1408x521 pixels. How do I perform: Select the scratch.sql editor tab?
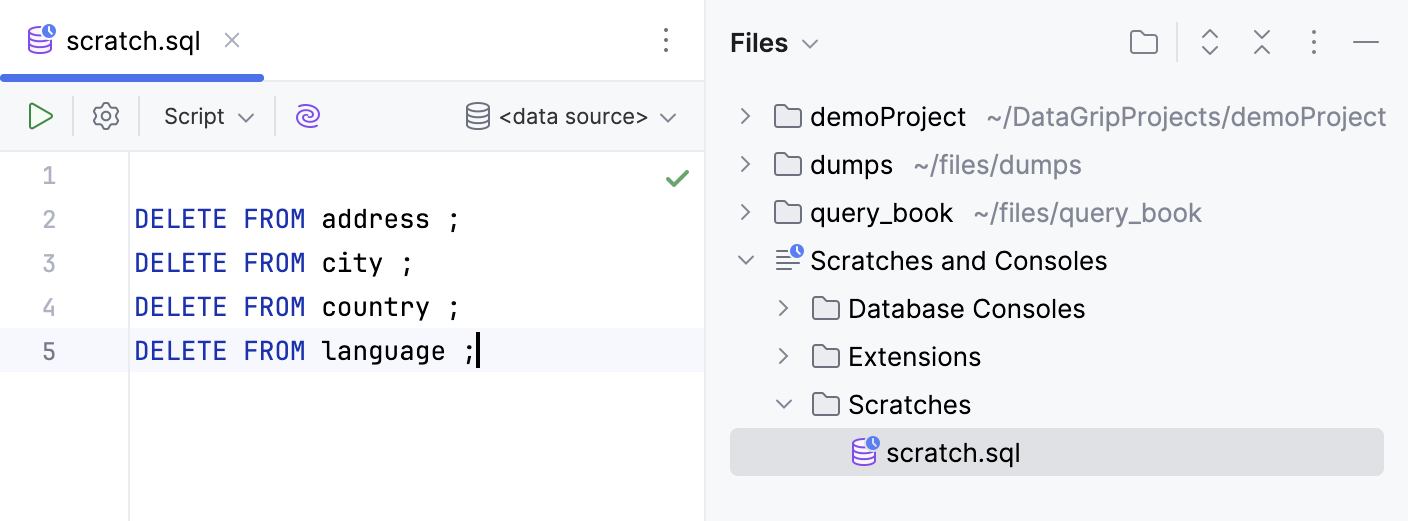[x=132, y=41]
